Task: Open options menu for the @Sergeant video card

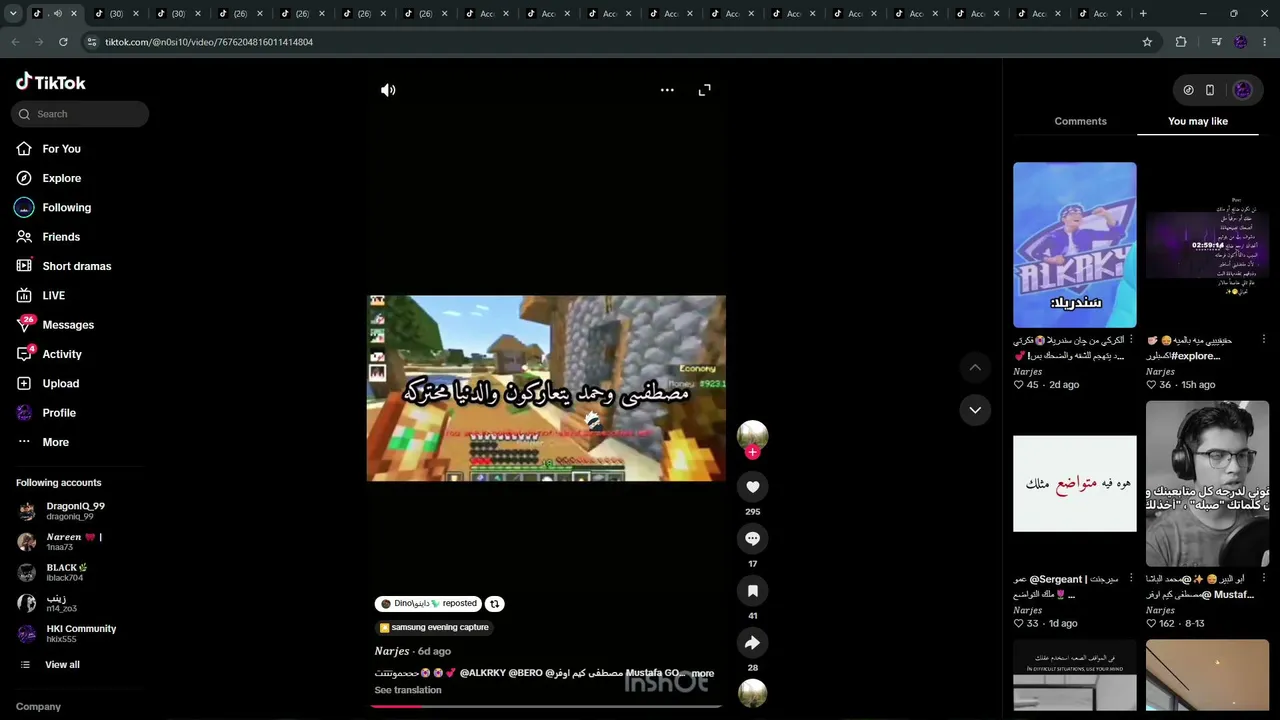Action: [1131, 579]
